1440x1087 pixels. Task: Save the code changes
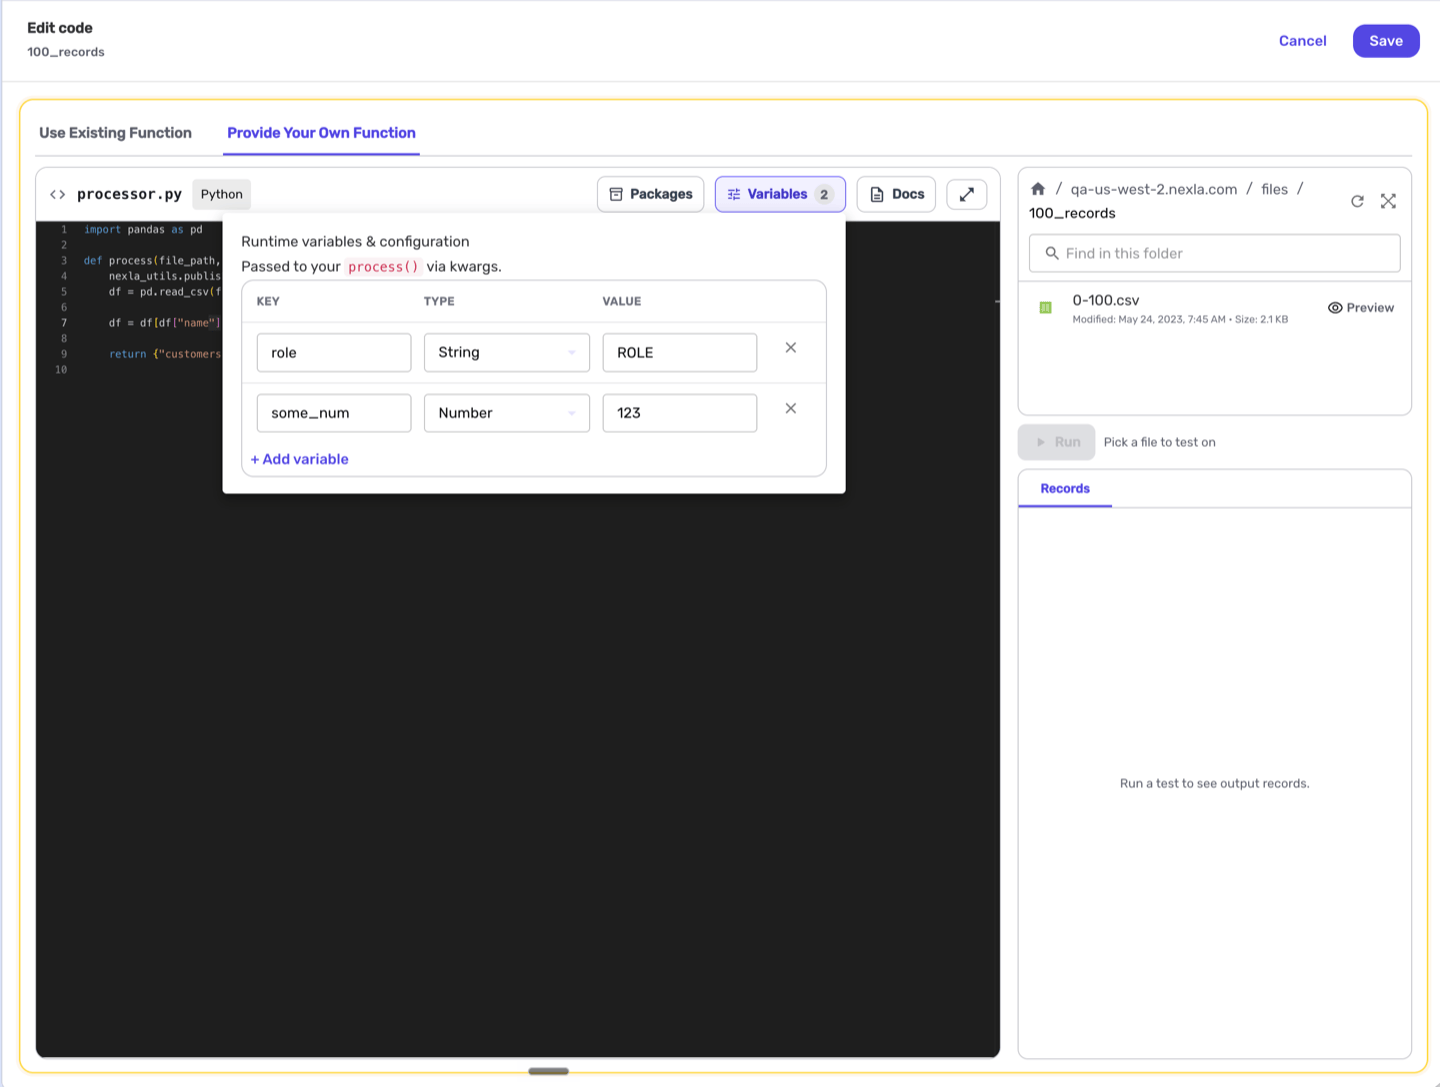(1386, 41)
